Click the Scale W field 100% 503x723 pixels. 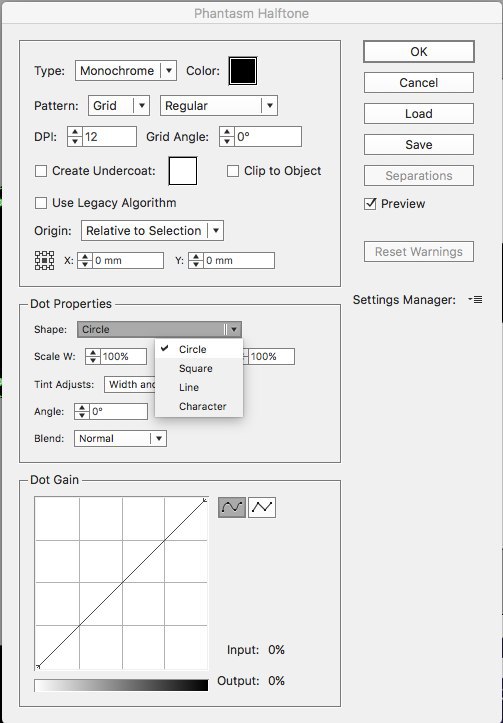pyautogui.click(x=123, y=356)
